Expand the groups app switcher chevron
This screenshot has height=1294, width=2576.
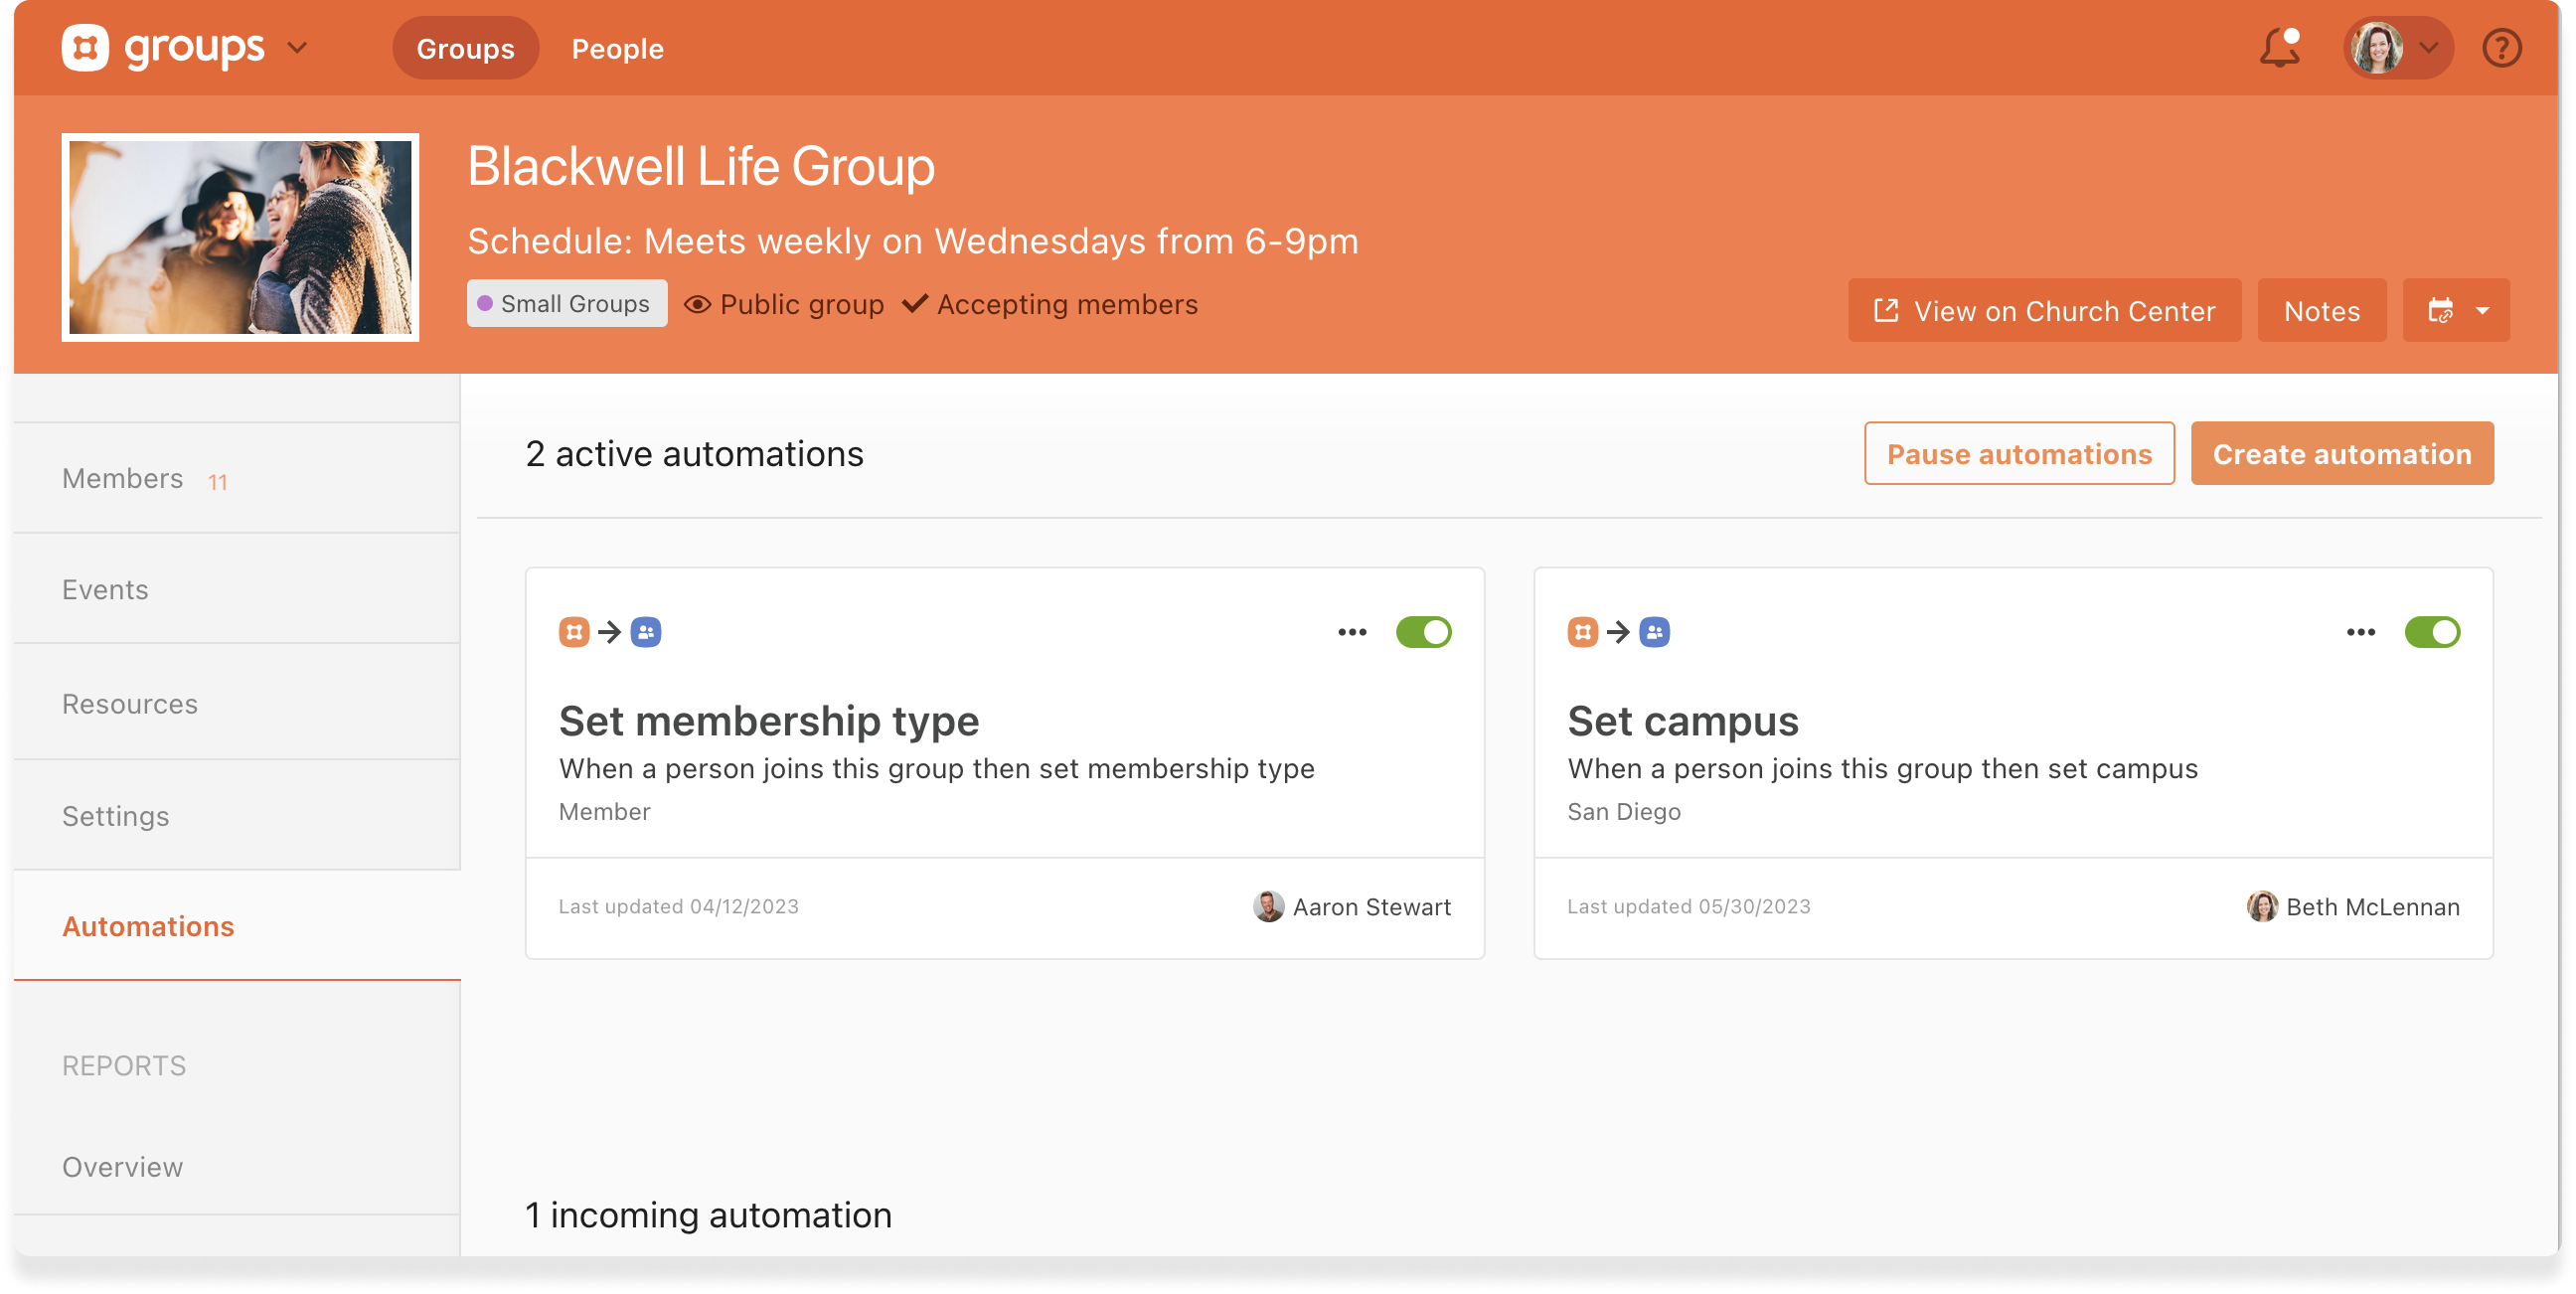297,47
